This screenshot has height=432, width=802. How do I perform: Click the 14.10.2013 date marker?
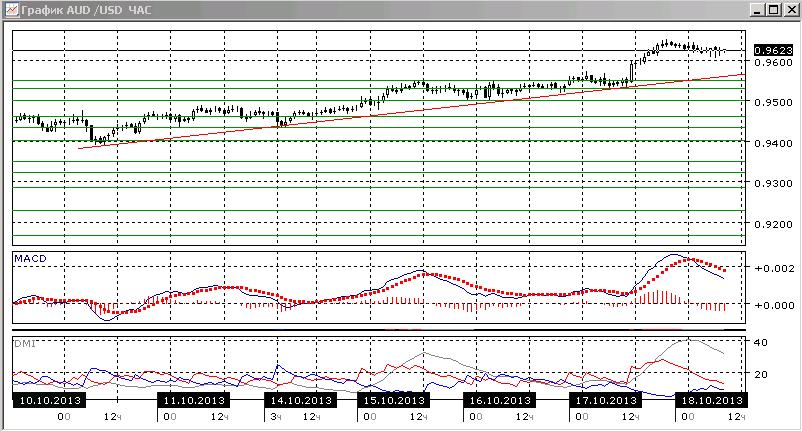coord(301,400)
